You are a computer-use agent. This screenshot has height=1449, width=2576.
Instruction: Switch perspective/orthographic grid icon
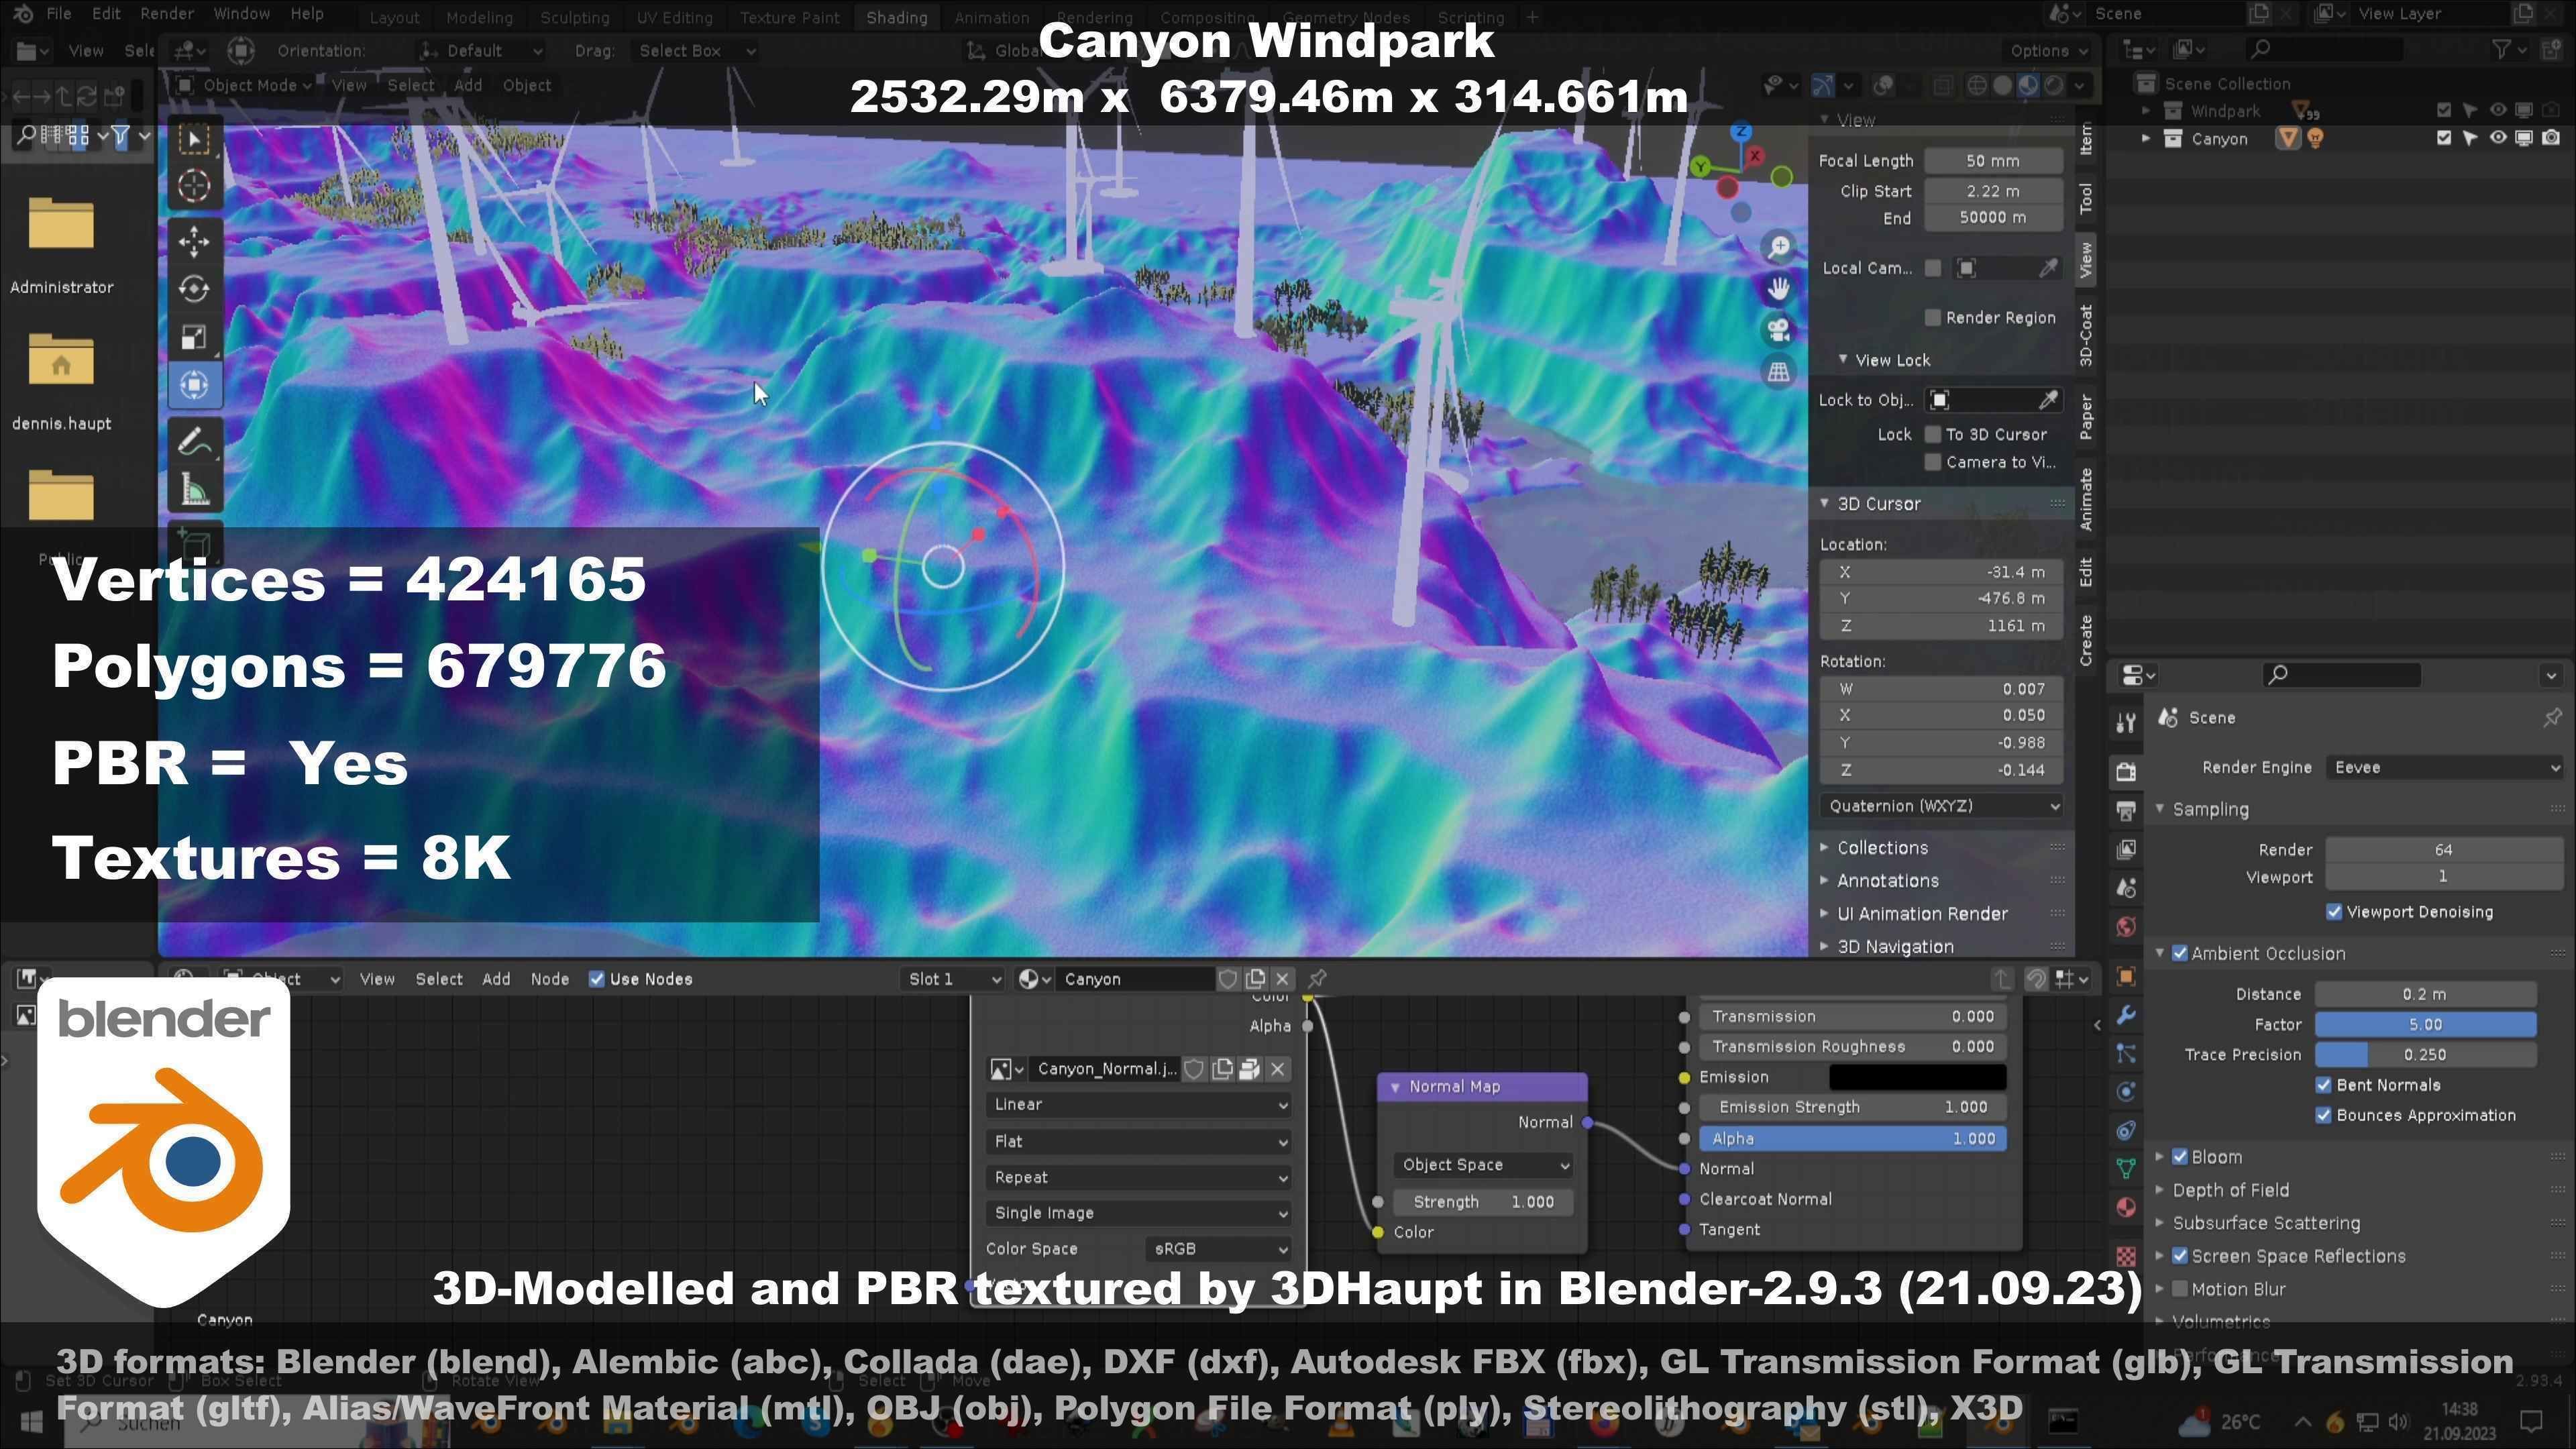click(x=1779, y=372)
